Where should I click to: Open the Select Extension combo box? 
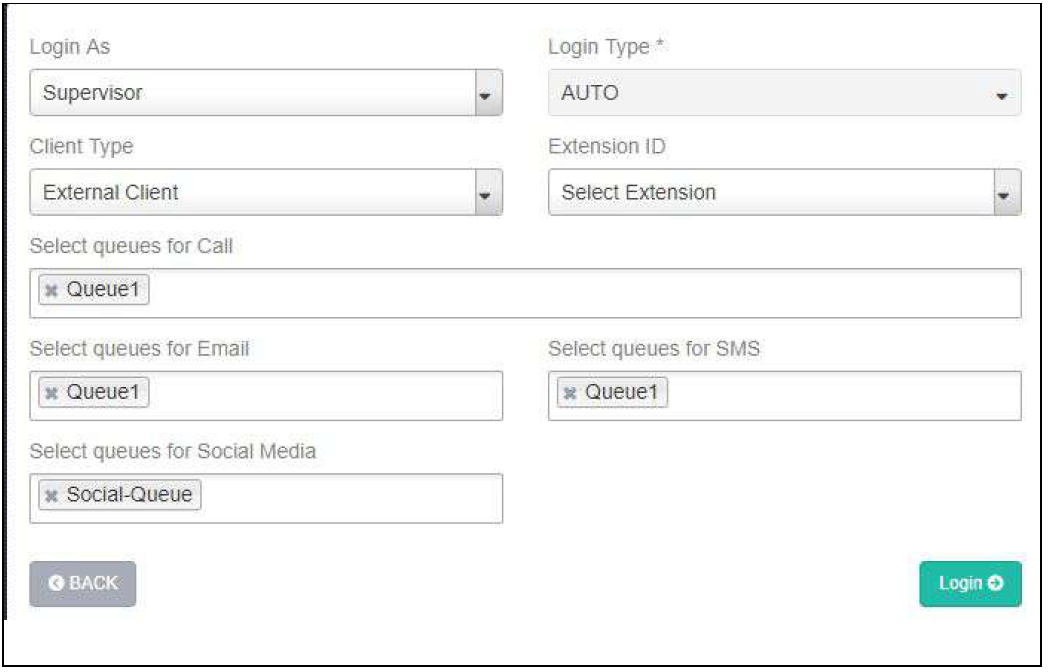click(x=770, y=193)
